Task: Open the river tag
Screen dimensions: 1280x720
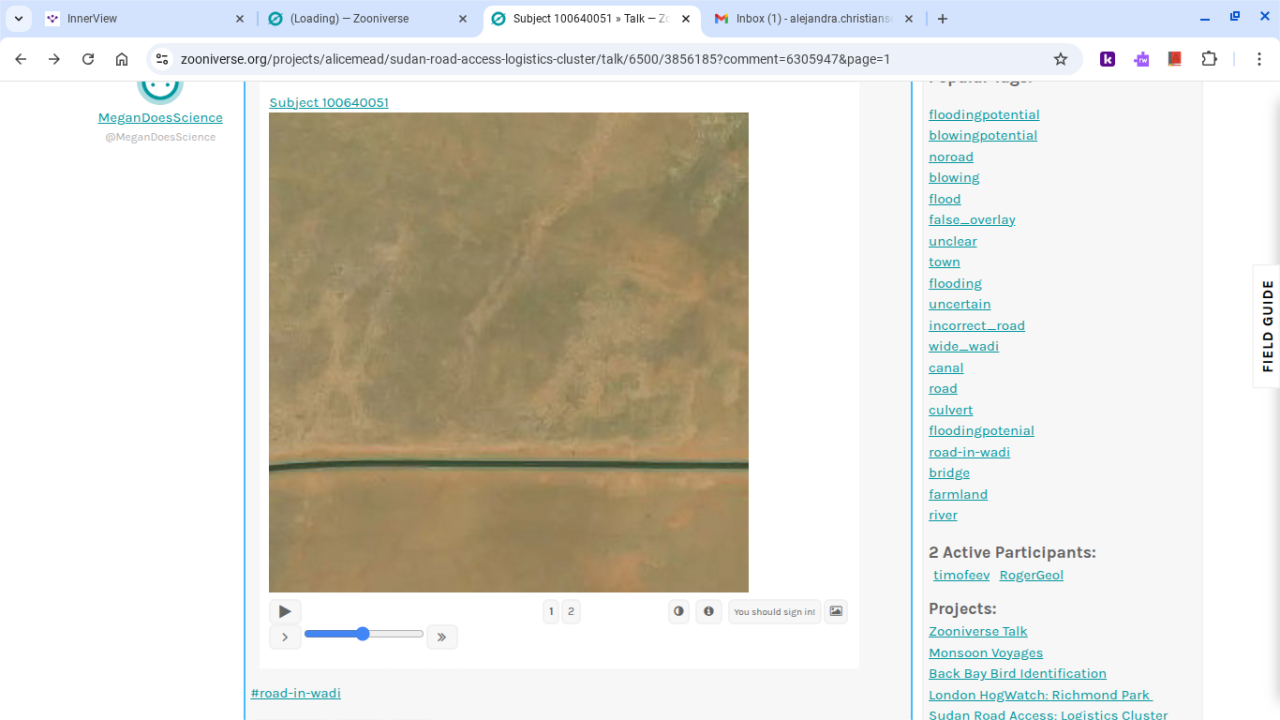Action: coord(943,515)
